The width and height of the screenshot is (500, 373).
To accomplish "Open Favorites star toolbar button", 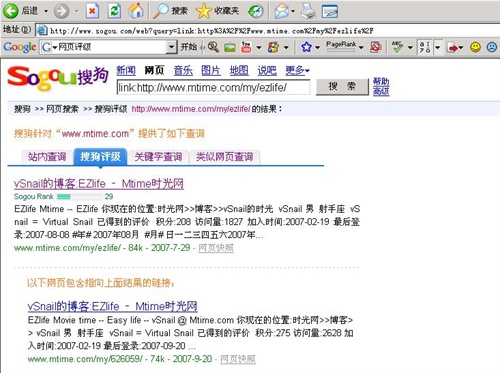I will pos(217,11).
